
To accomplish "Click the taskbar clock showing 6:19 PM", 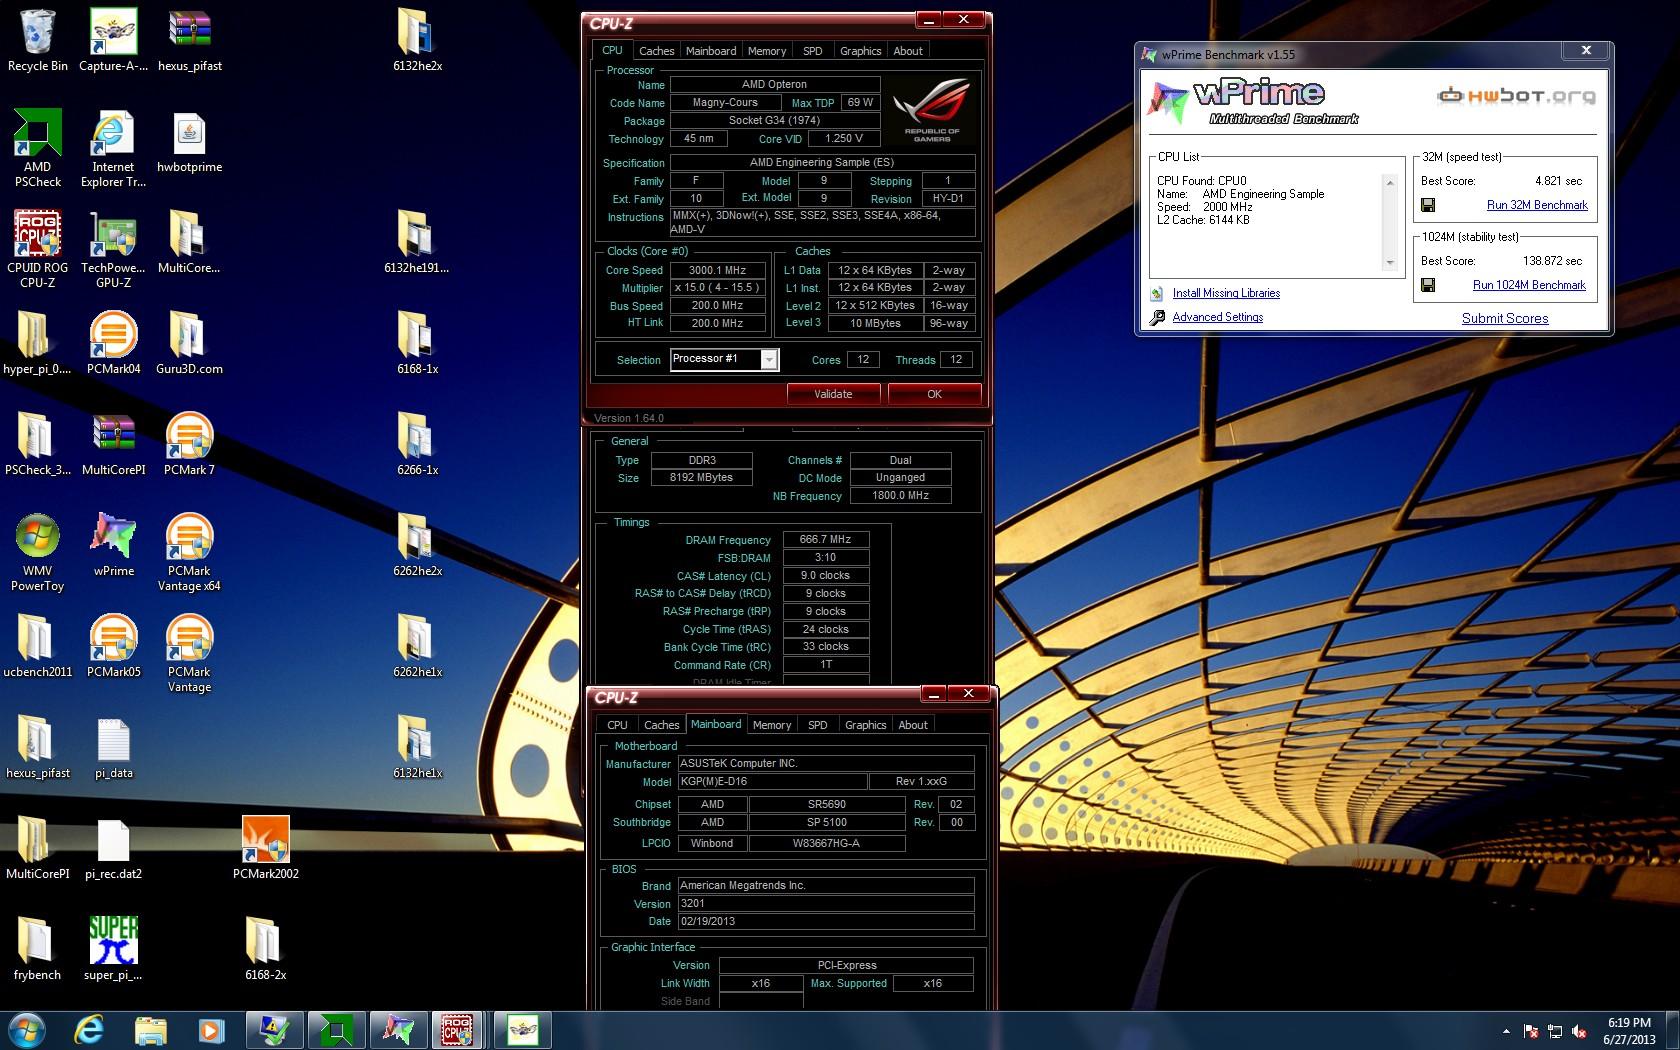I will click(x=1629, y=1031).
